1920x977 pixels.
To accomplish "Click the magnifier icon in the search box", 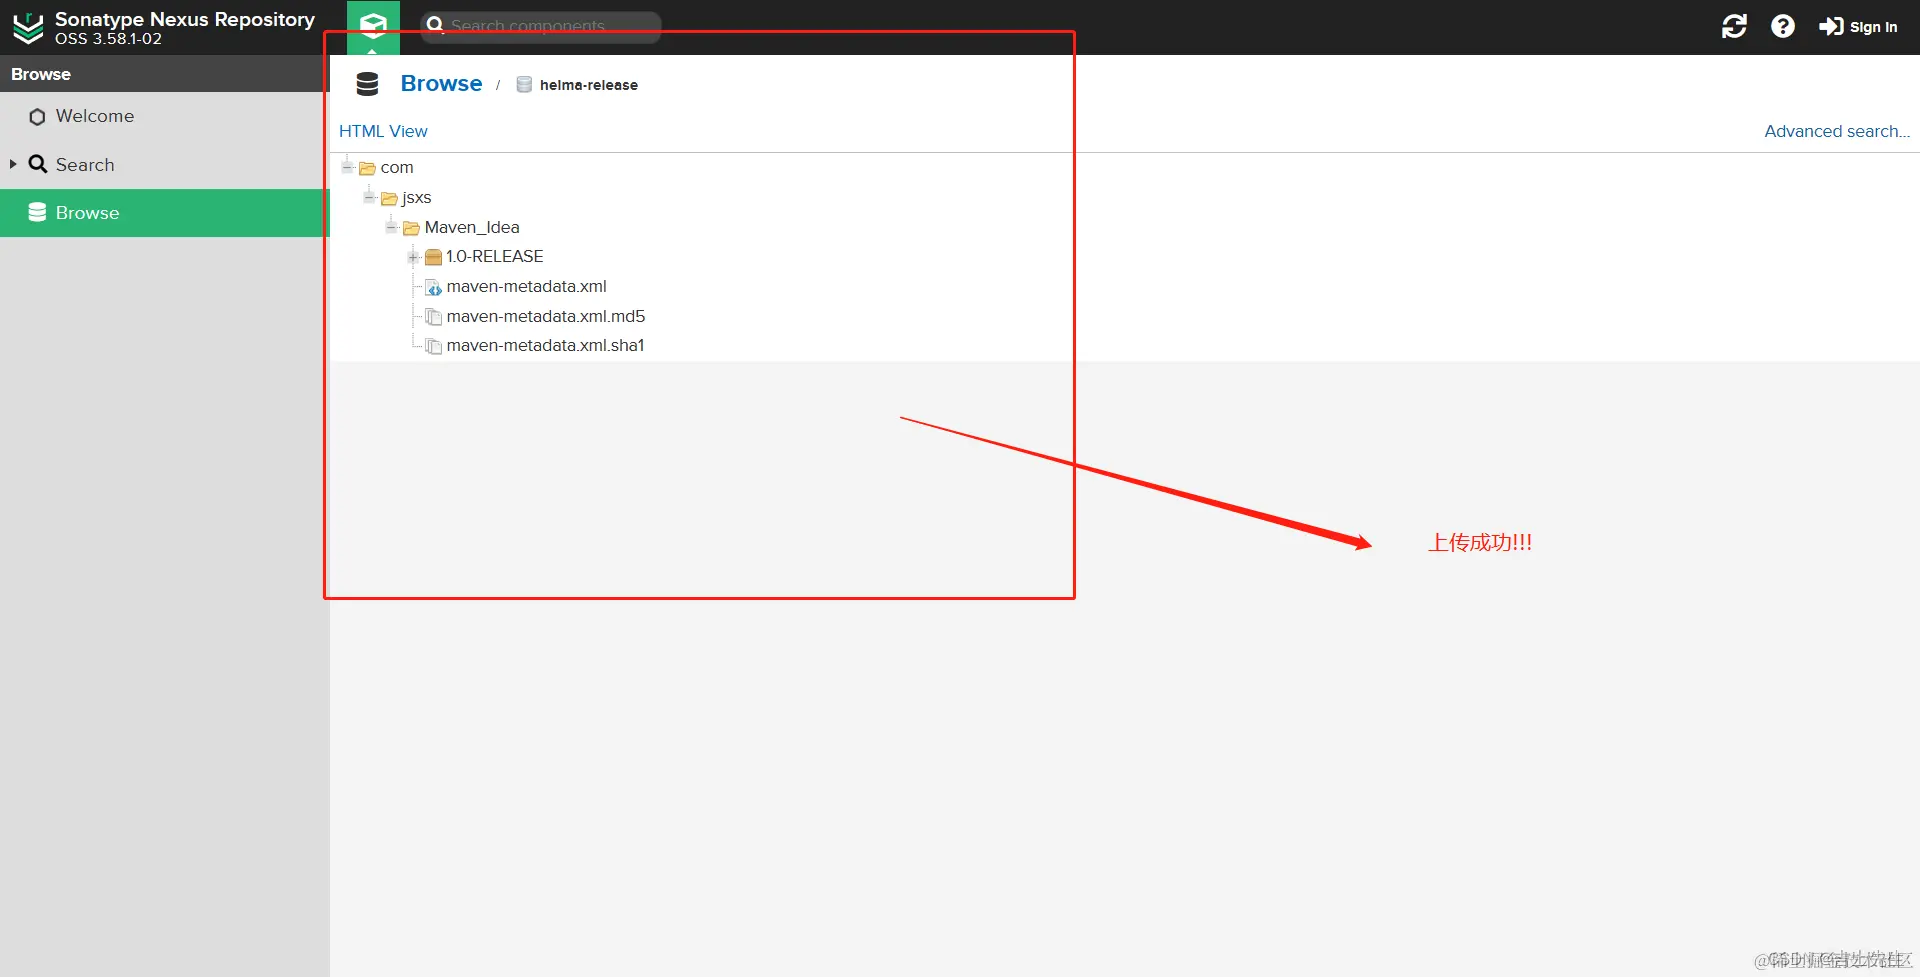I will click(435, 26).
